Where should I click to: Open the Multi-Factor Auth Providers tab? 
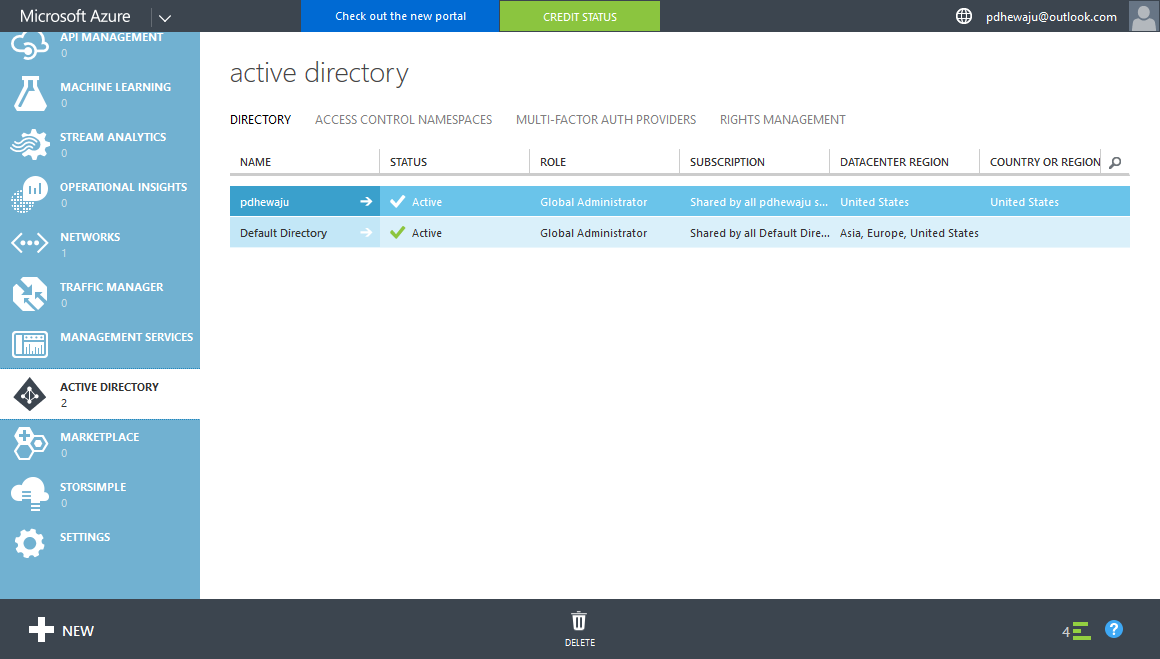(606, 120)
